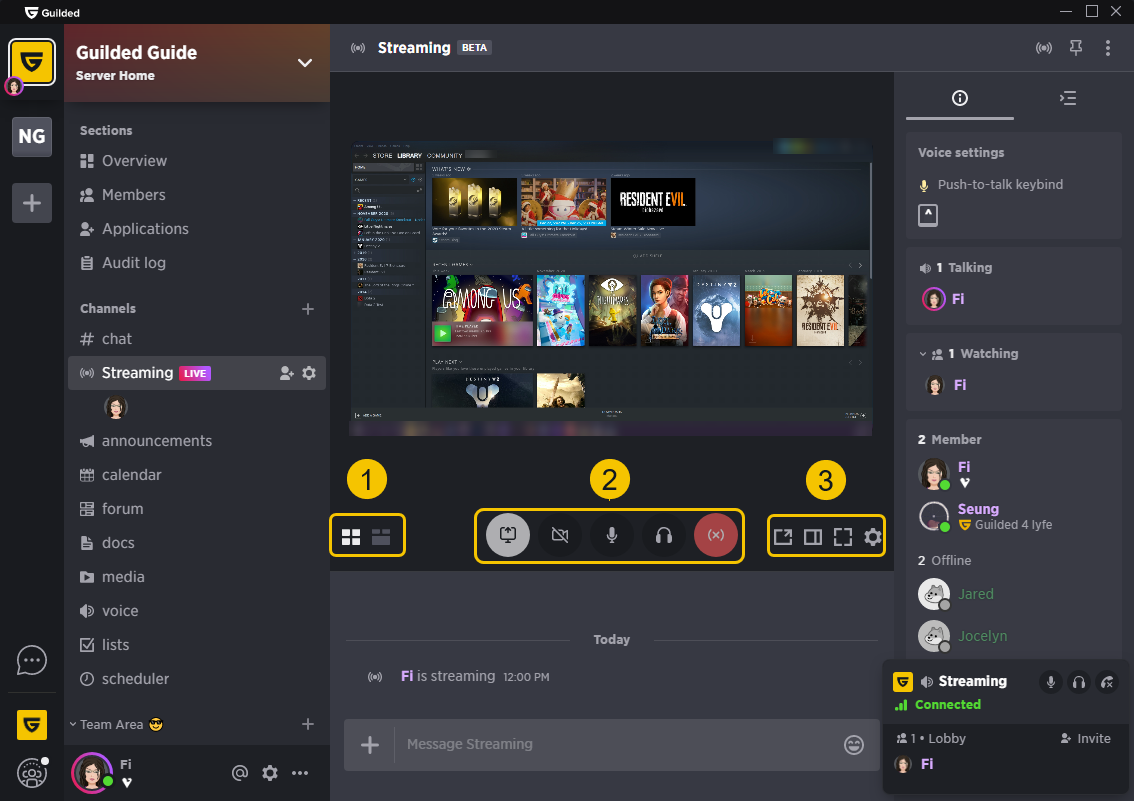
Task: Open direct messages chat bubble
Action: (x=32, y=660)
